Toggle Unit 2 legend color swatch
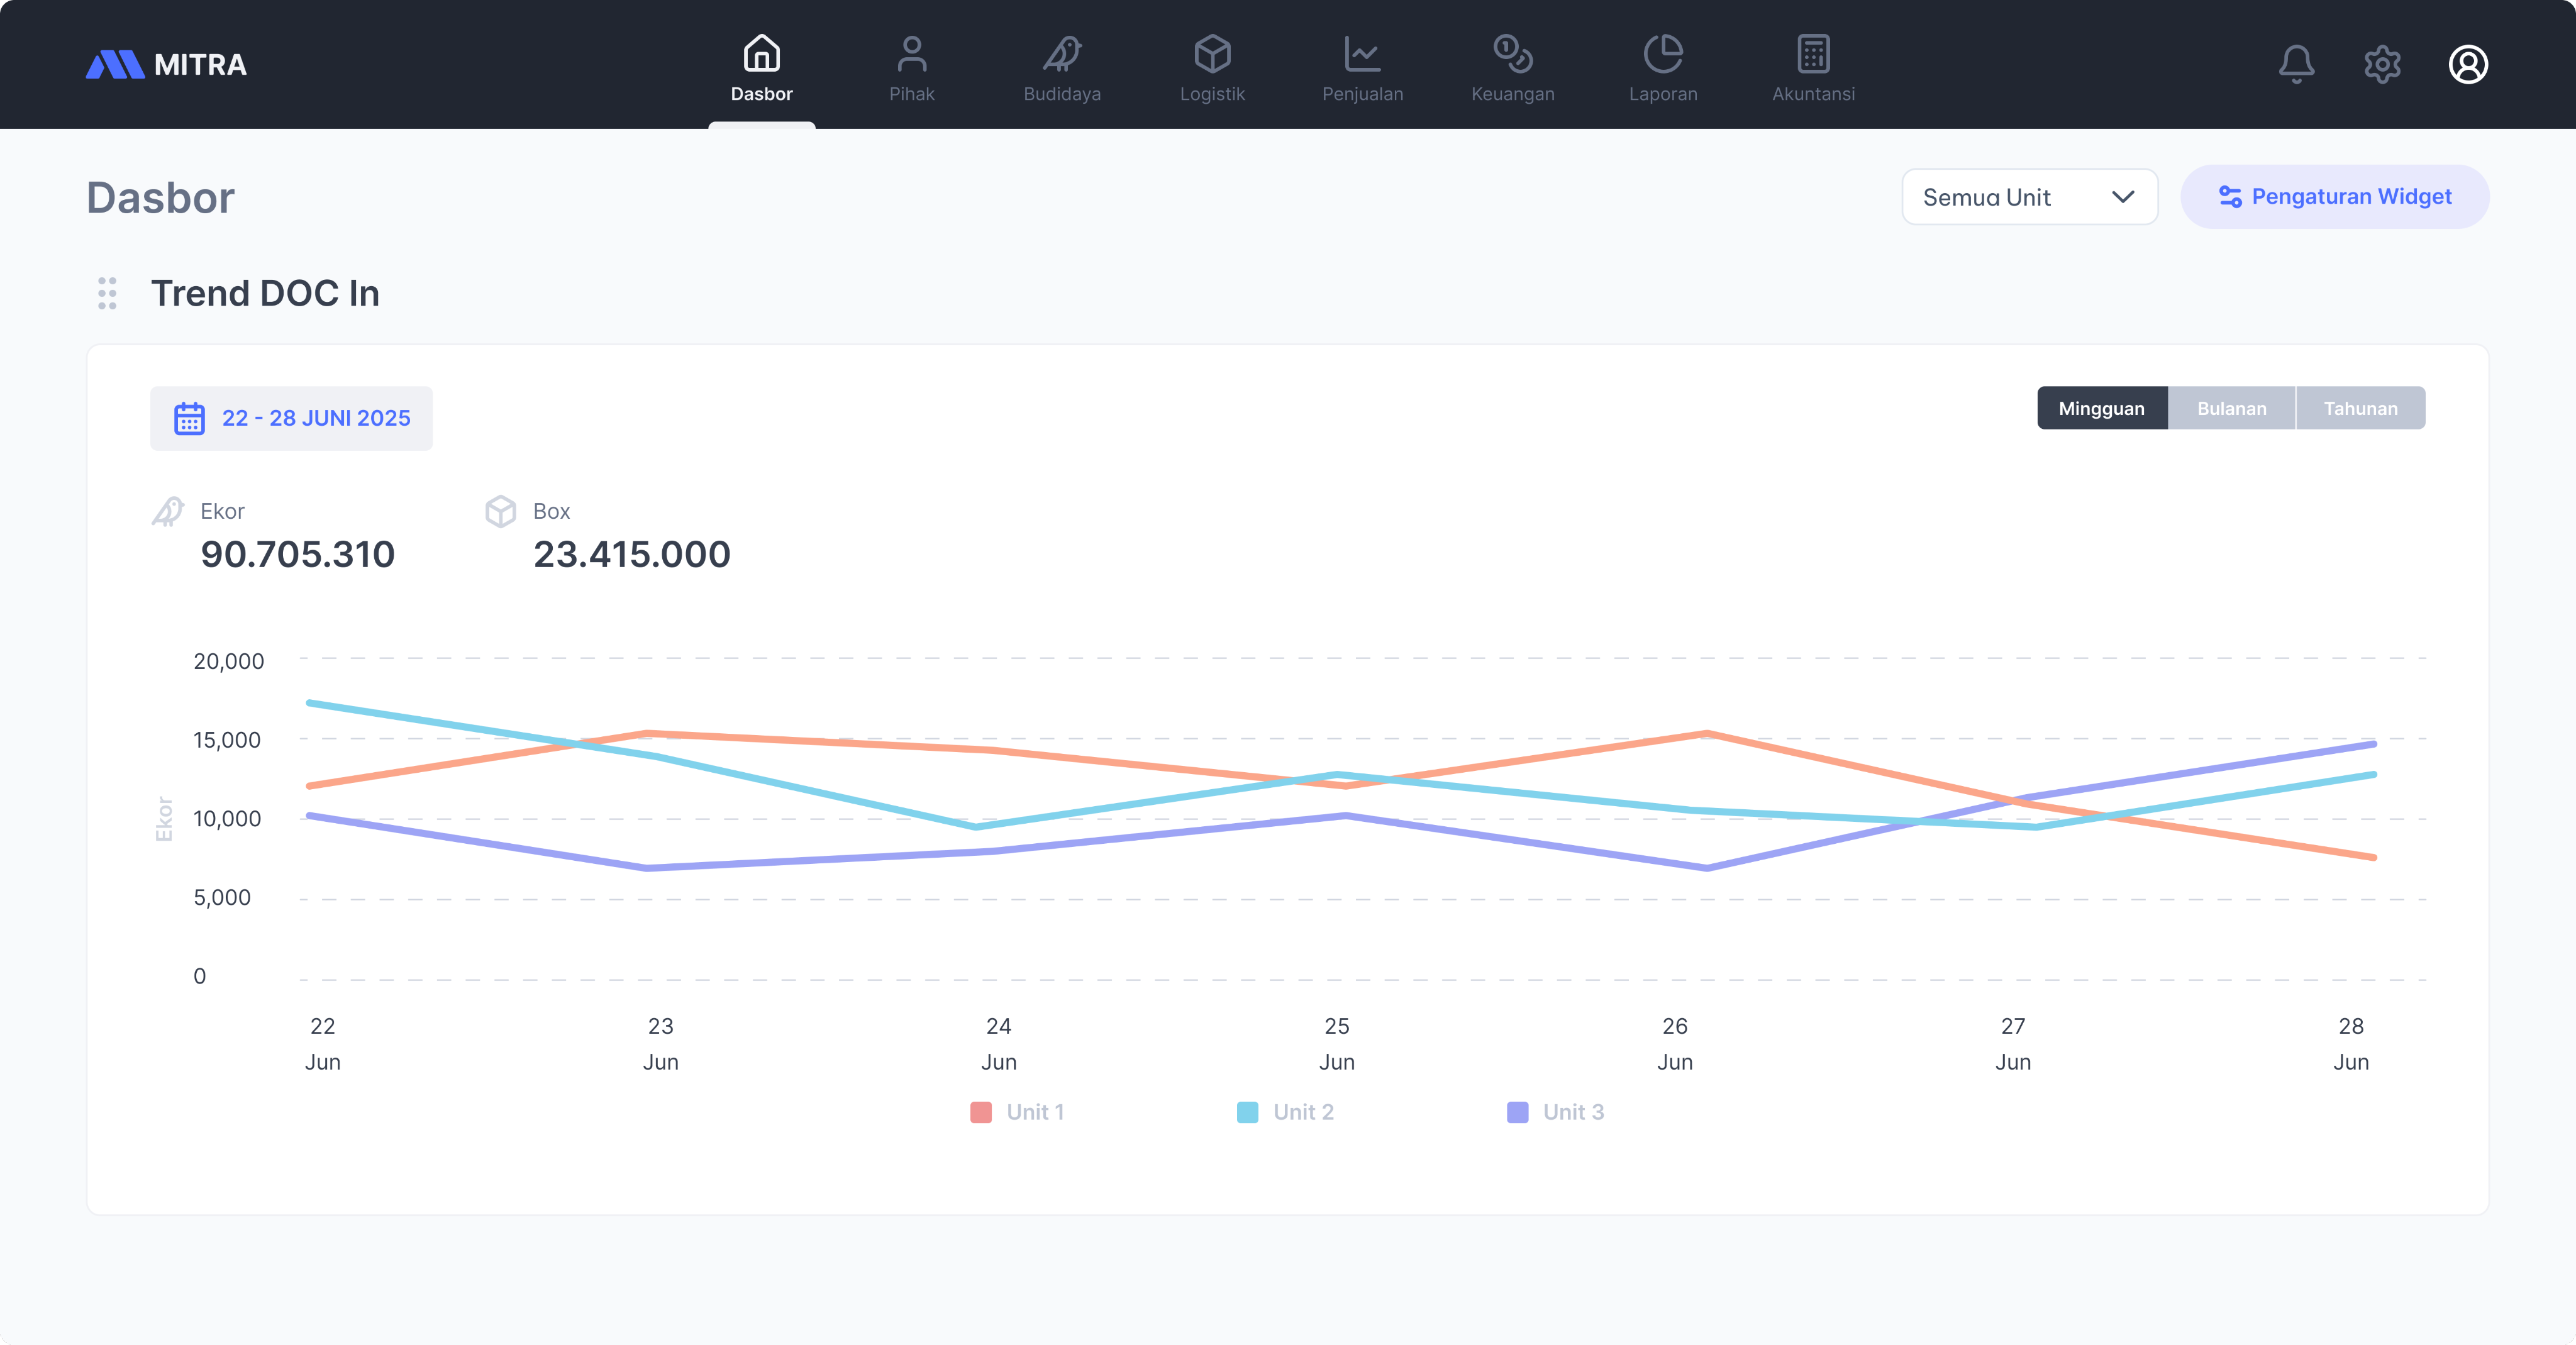 coord(1247,1112)
